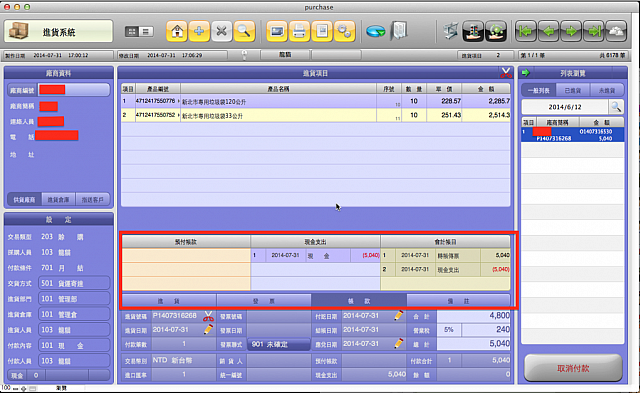Switch to the 進貨 bottom tab
The width and height of the screenshot is (640, 393).
pos(169,301)
